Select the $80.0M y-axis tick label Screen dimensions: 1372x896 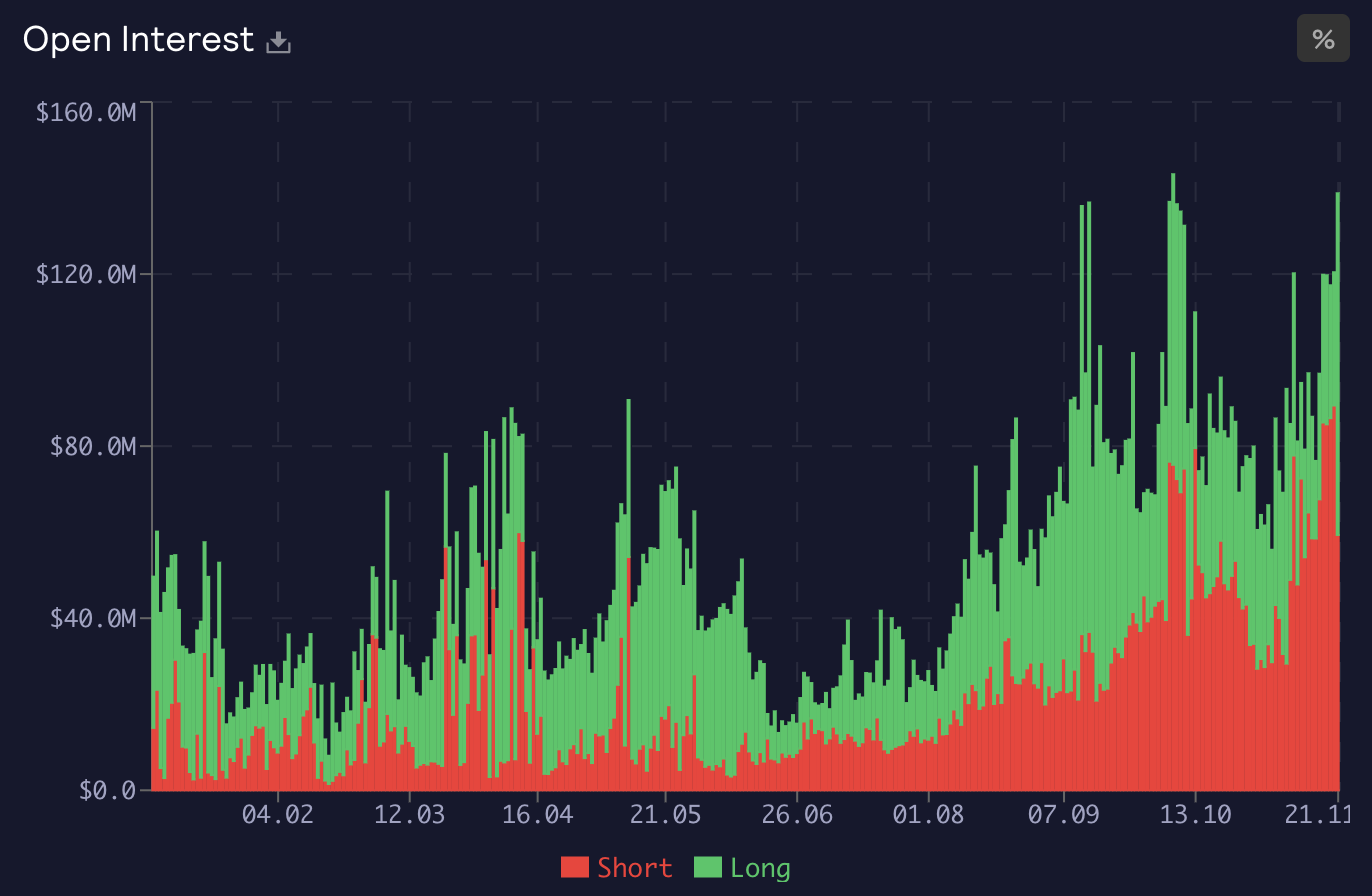[92, 446]
